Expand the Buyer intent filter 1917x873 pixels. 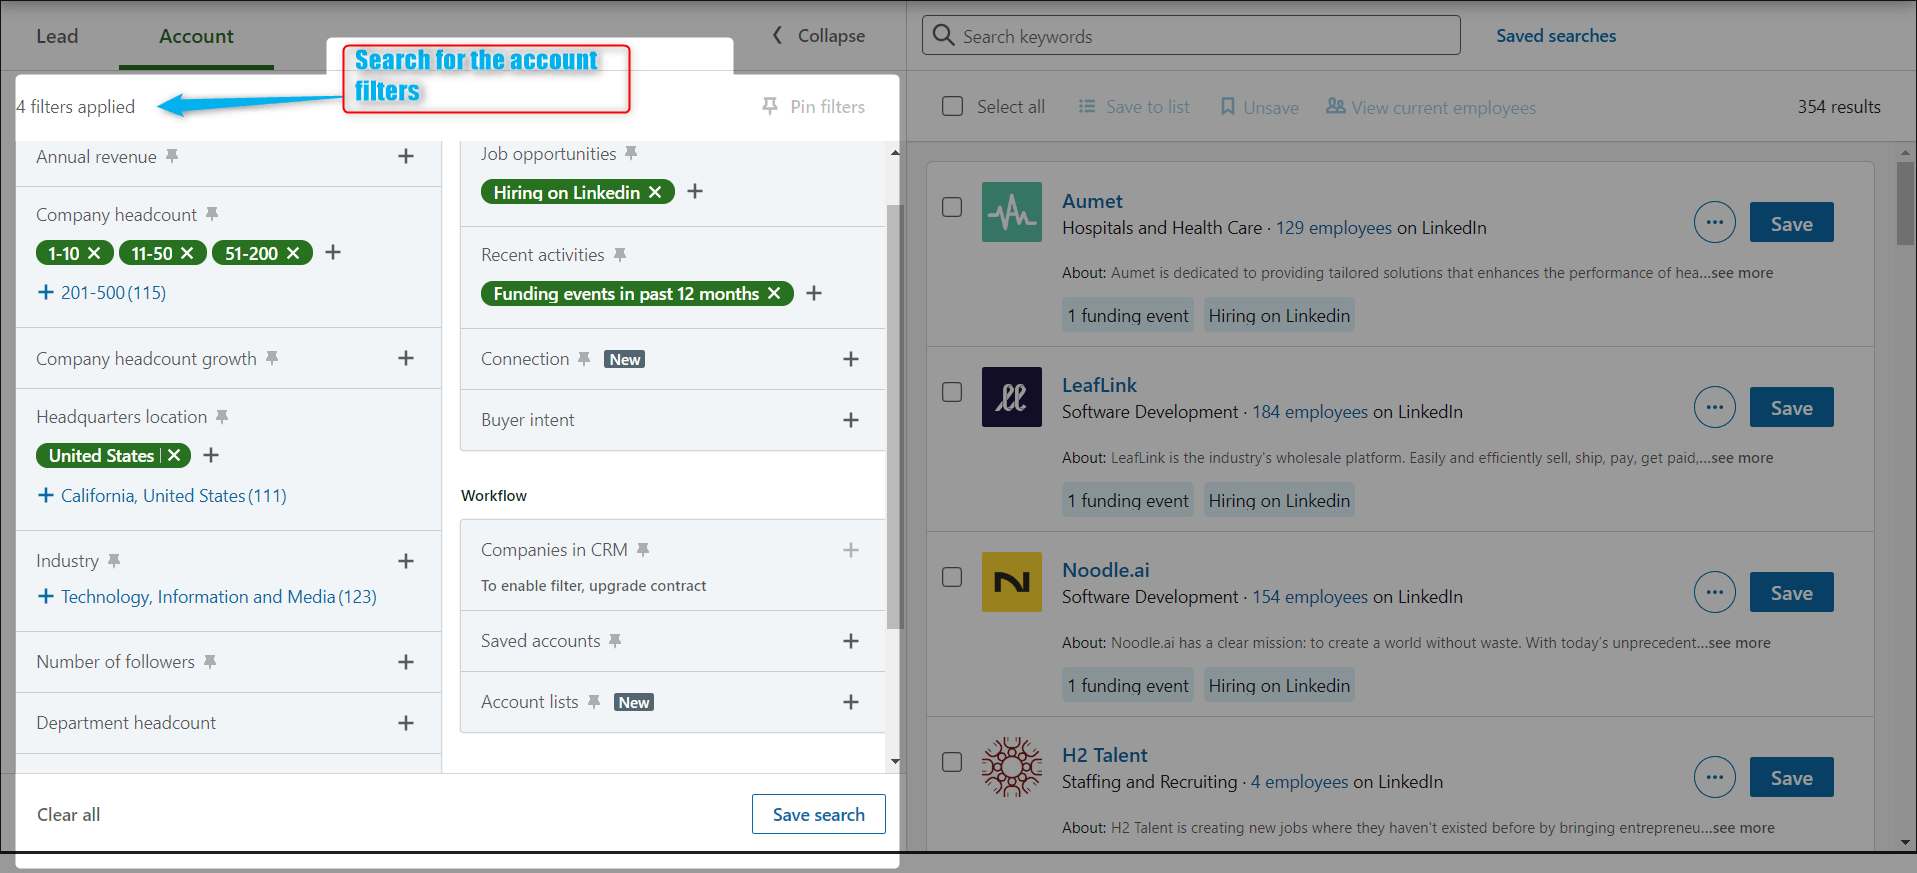tap(851, 420)
